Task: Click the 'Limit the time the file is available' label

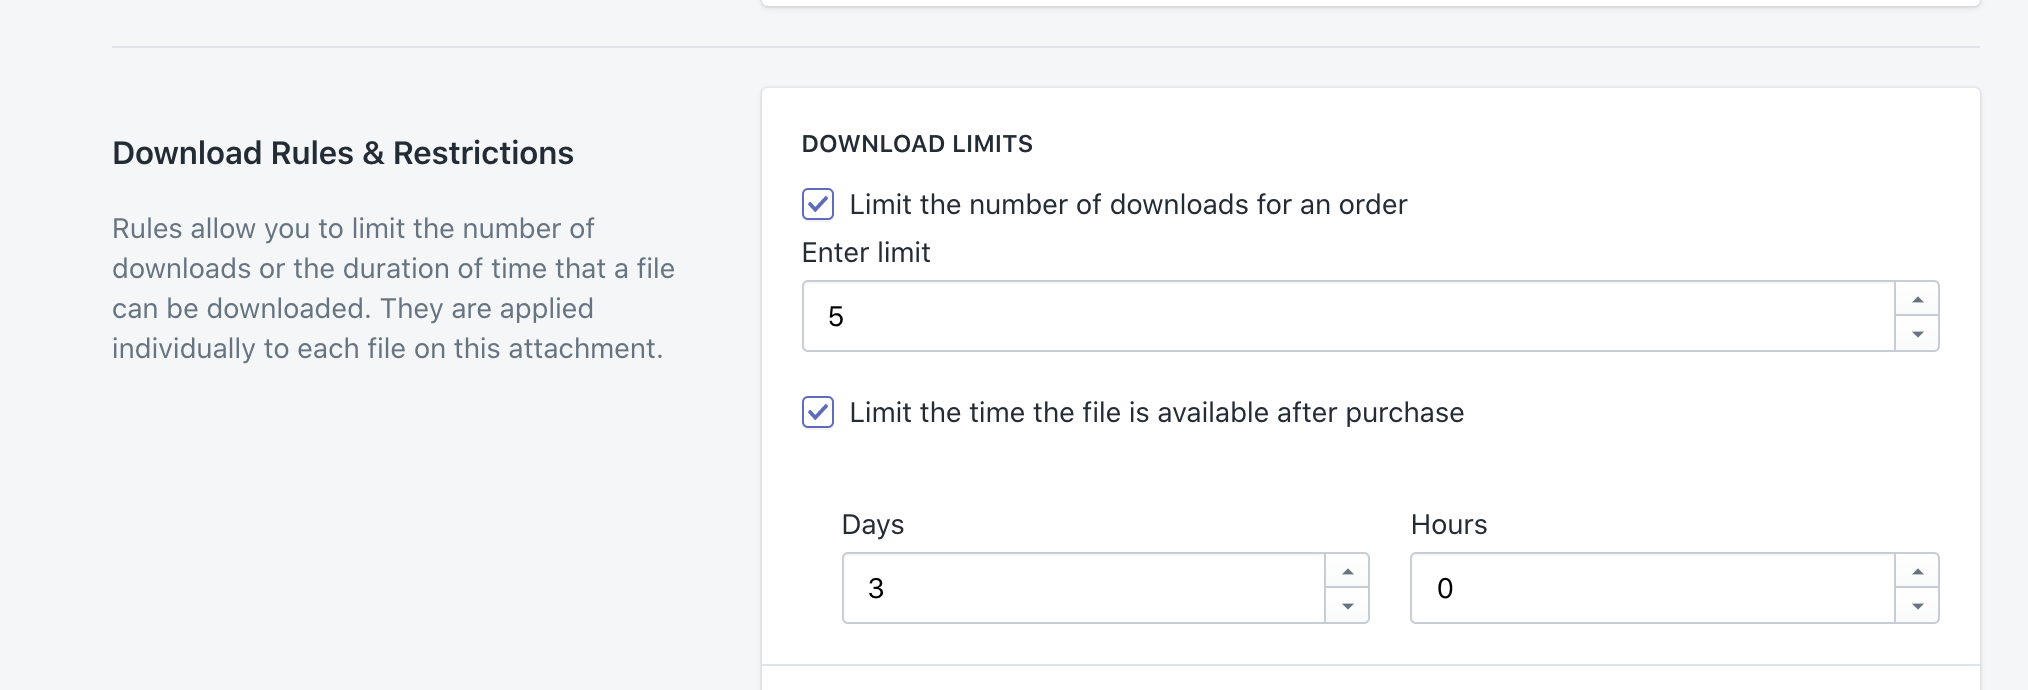Action: 1156,413
